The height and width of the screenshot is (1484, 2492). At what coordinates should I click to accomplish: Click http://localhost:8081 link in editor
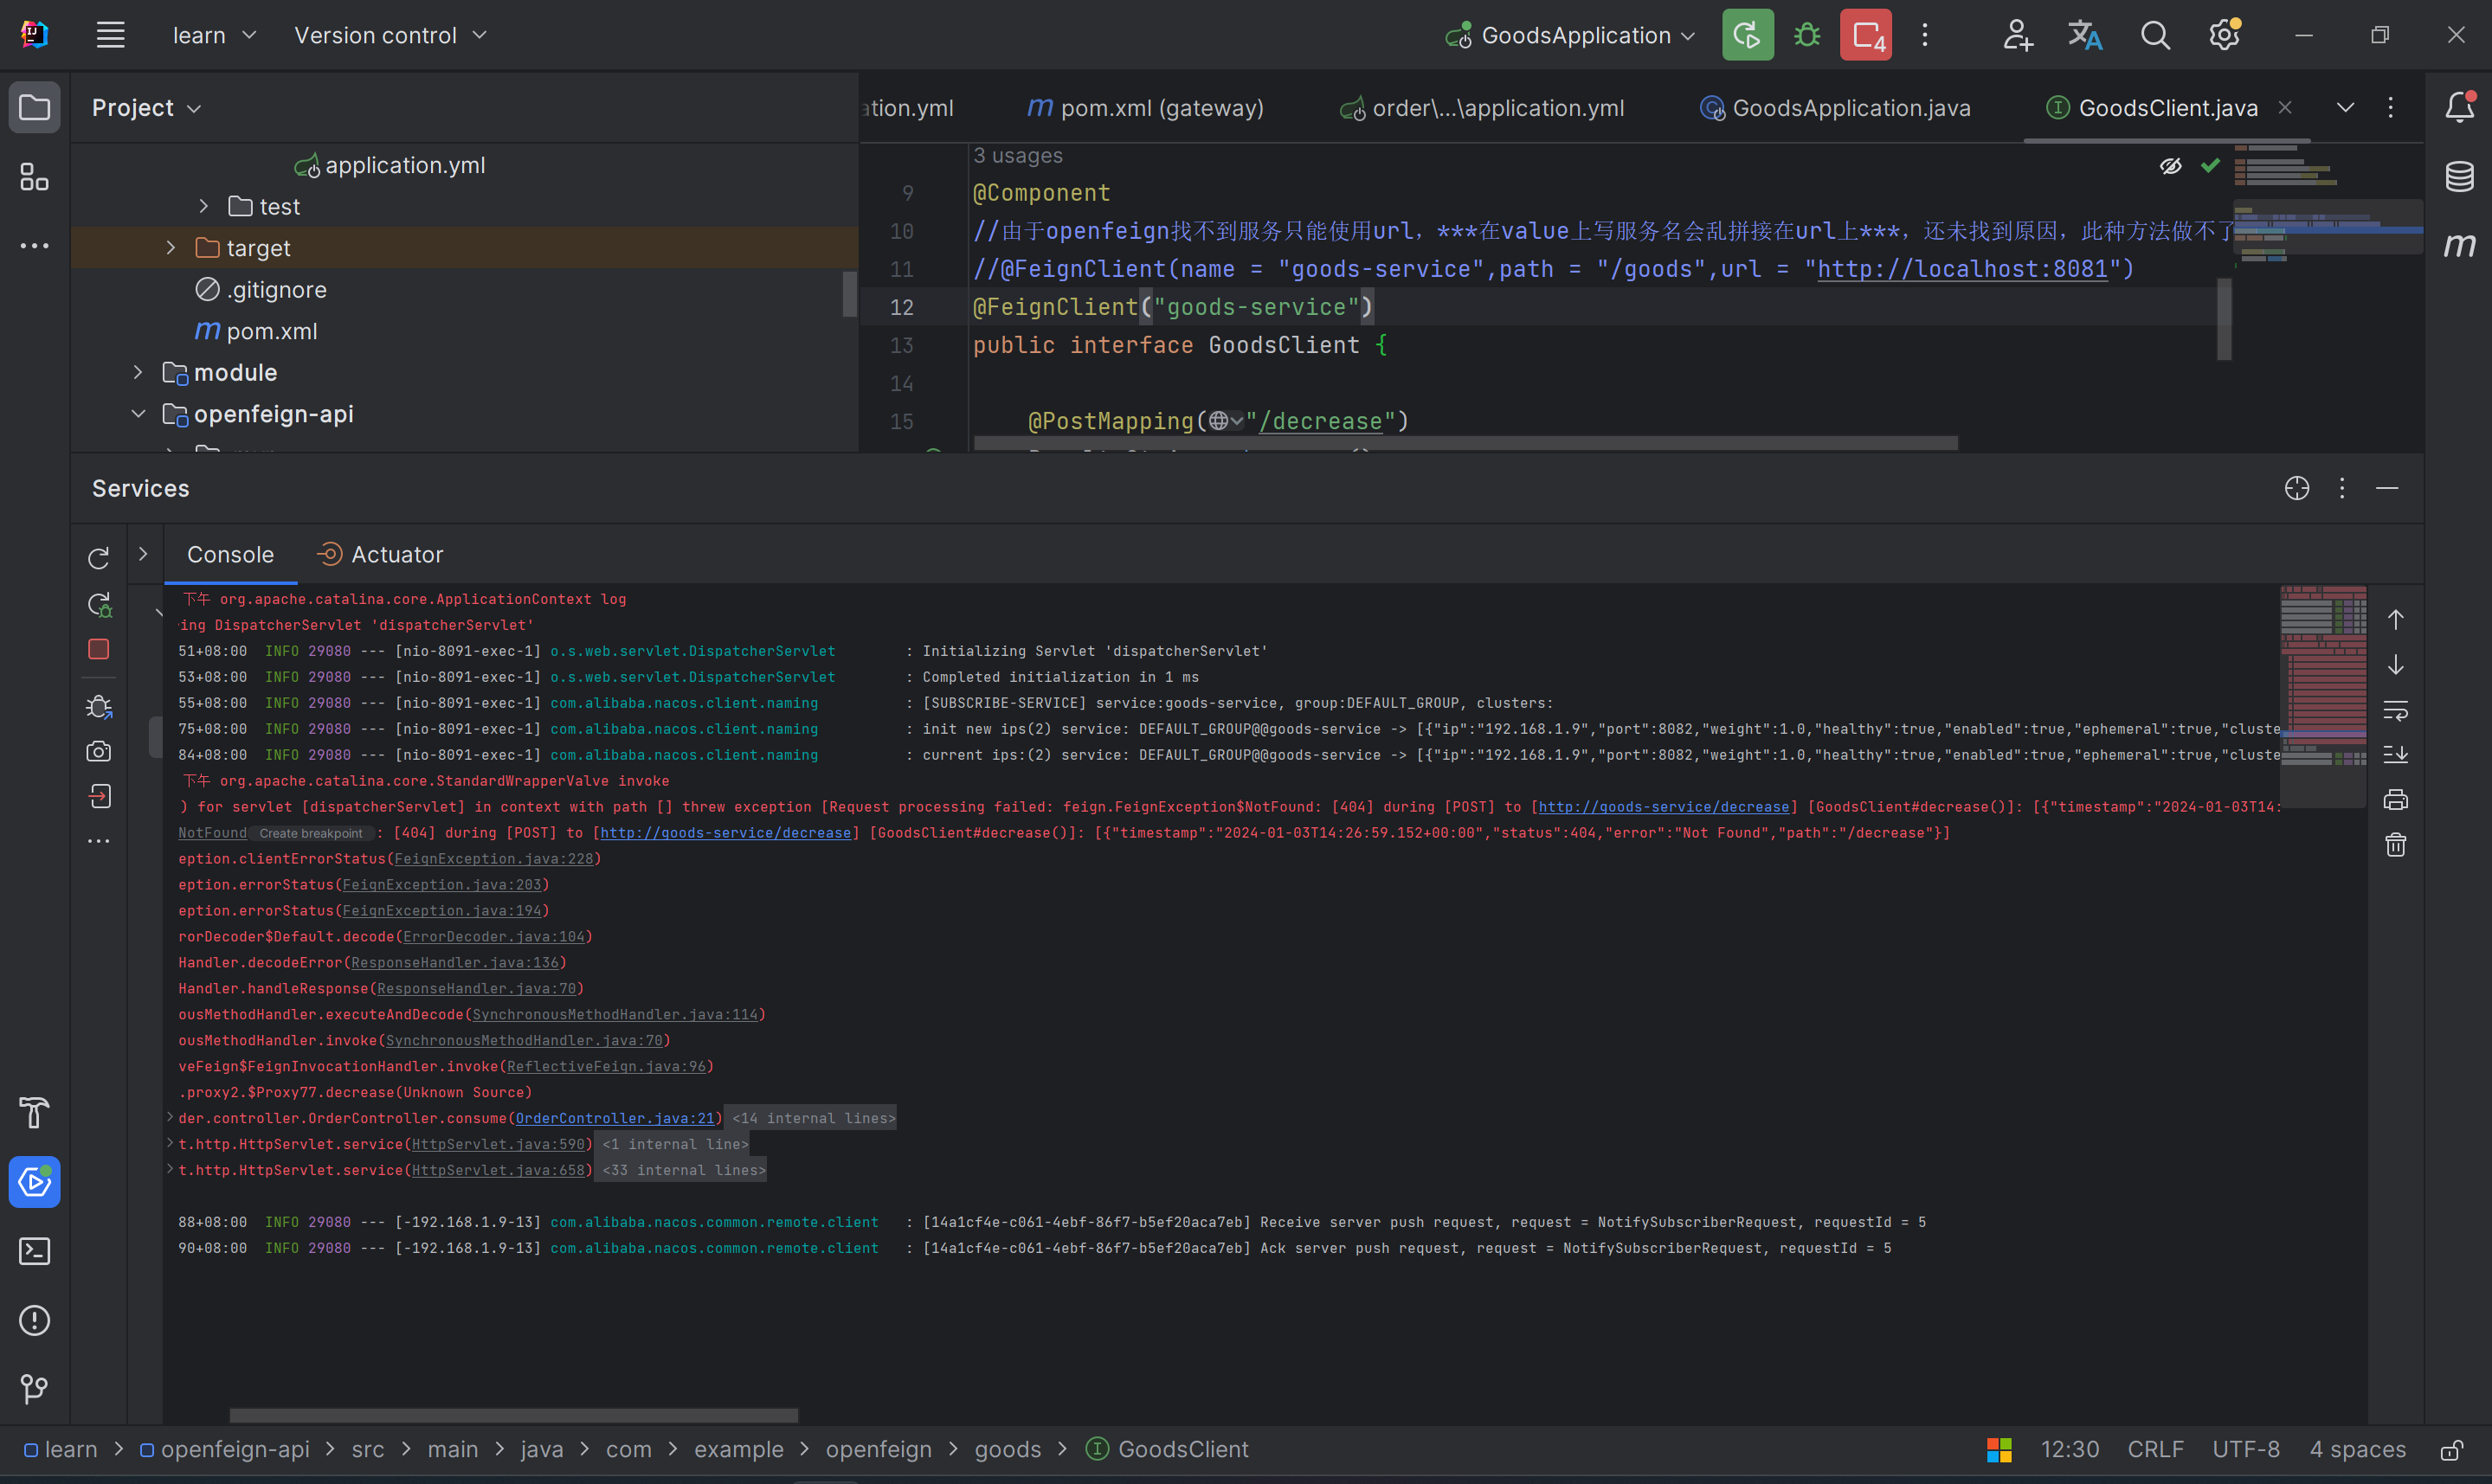[x=1962, y=269]
